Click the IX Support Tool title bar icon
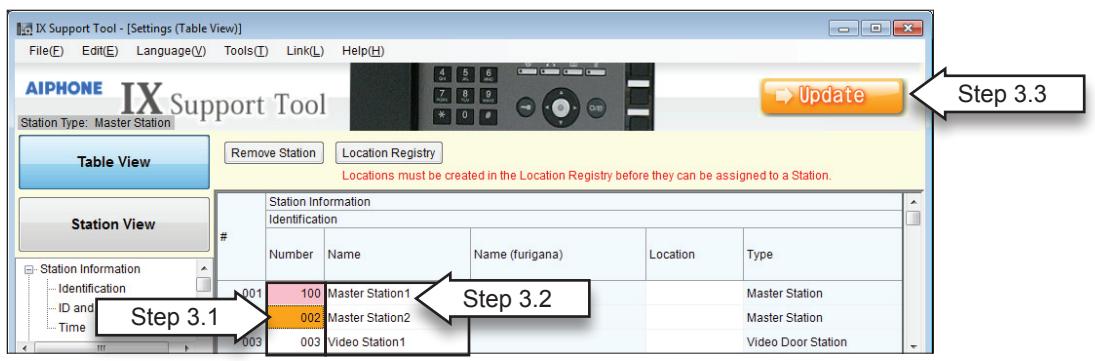The width and height of the screenshot is (1095, 361). click(24, 29)
